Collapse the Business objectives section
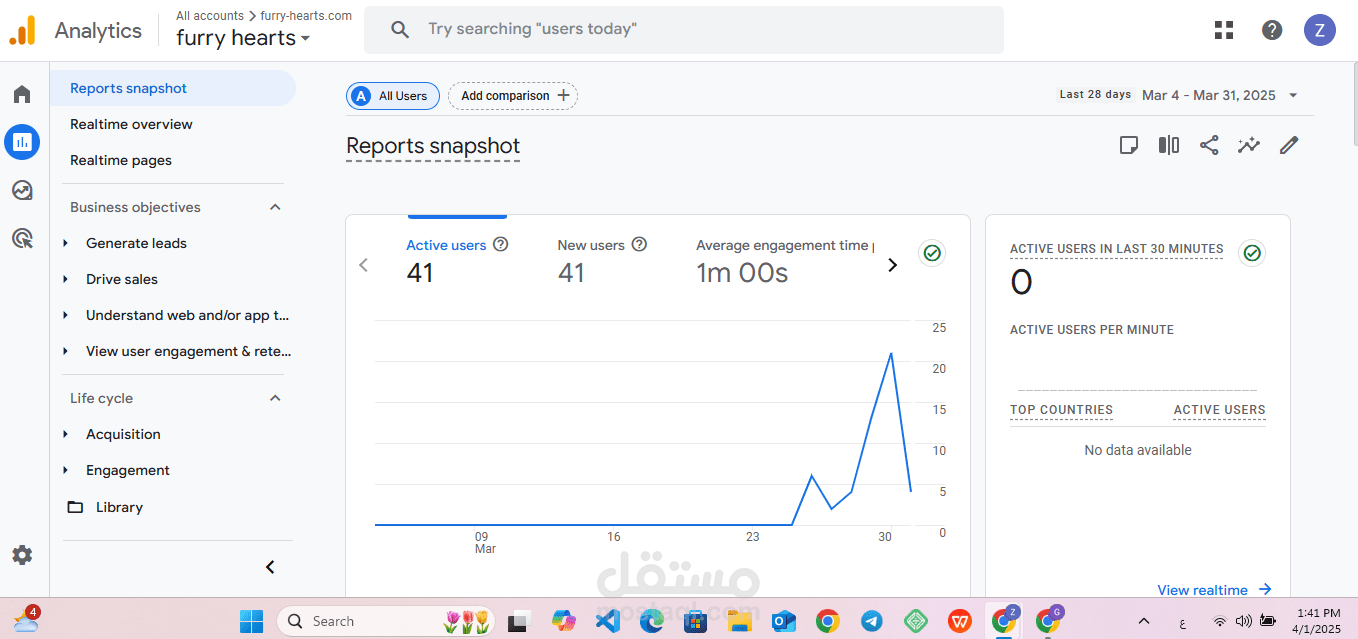 click(276, 207)
